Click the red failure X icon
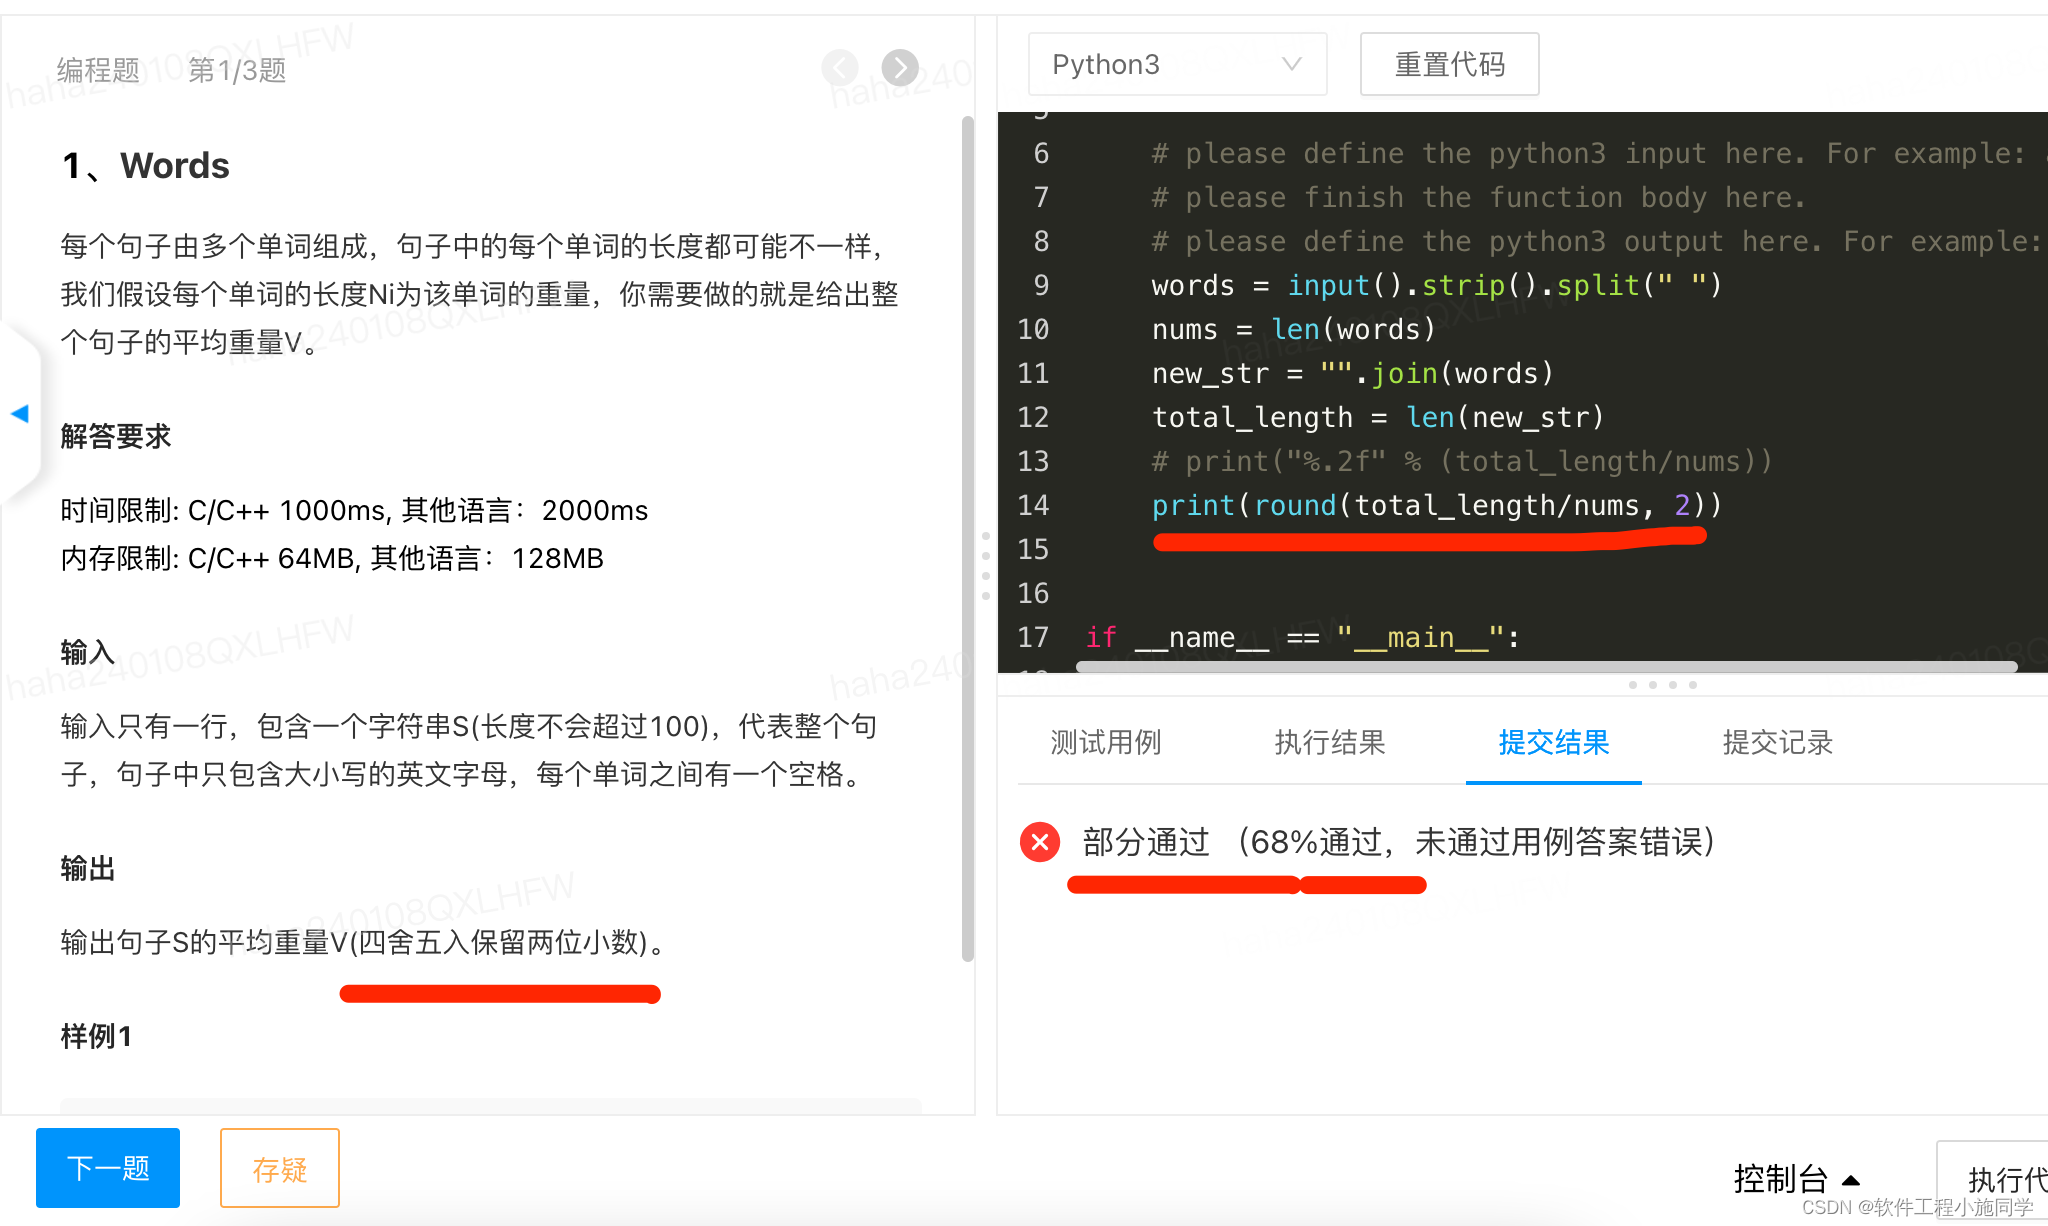The image size is (2048, 1226). pyautogui.click(x=1040, y=842)
